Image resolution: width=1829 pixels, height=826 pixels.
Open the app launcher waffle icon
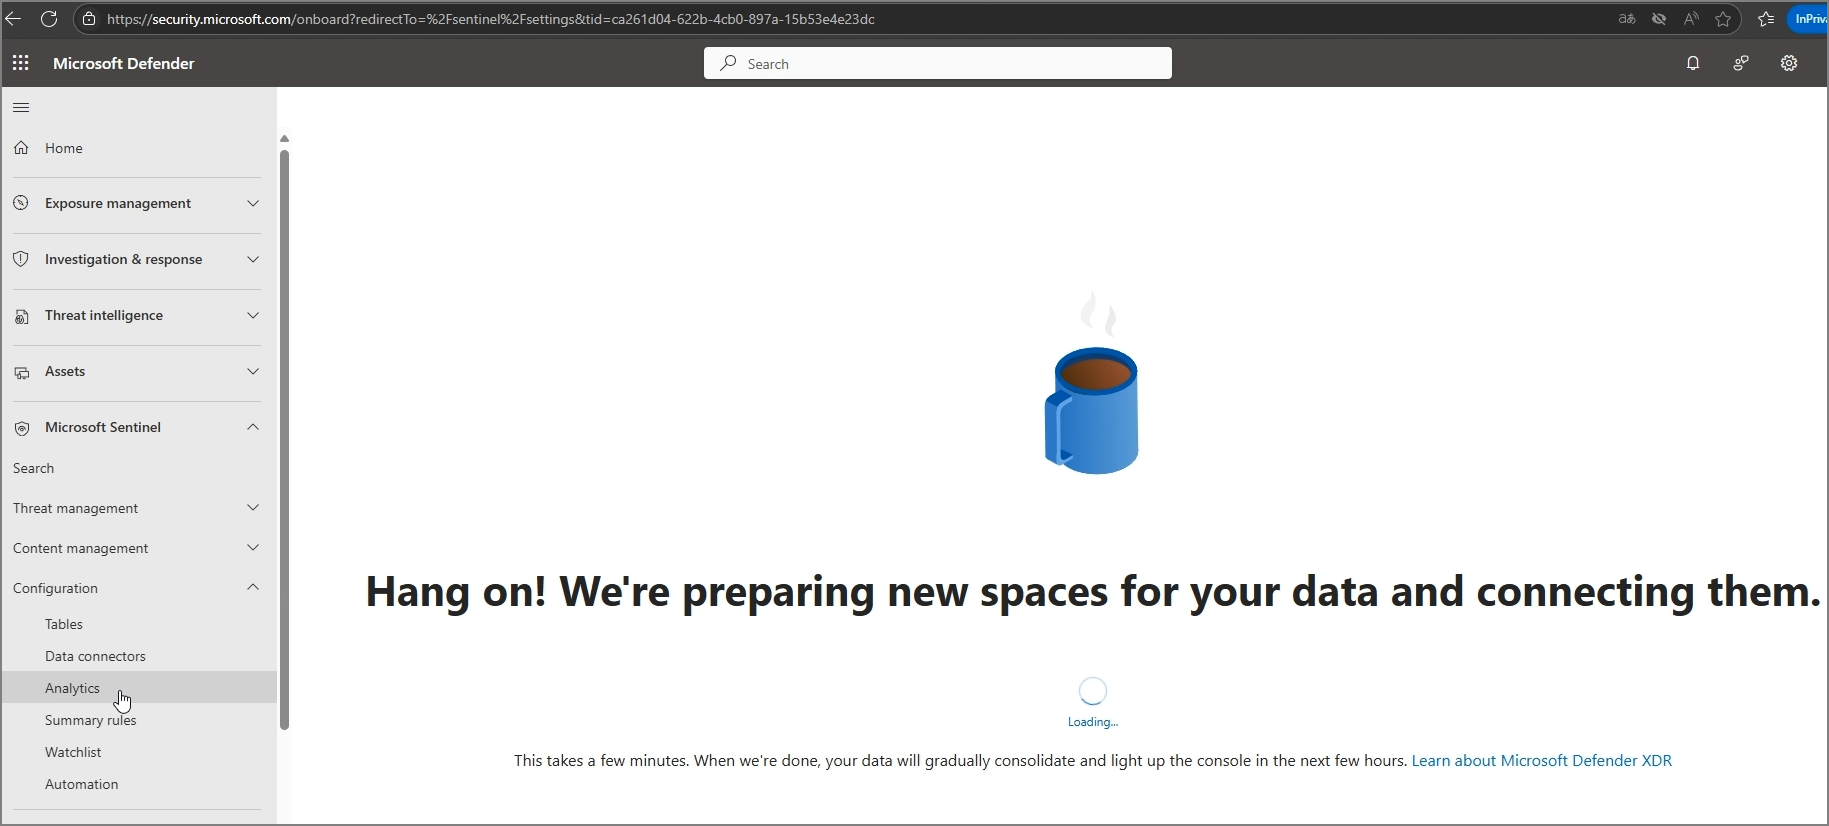pos(21,63)
